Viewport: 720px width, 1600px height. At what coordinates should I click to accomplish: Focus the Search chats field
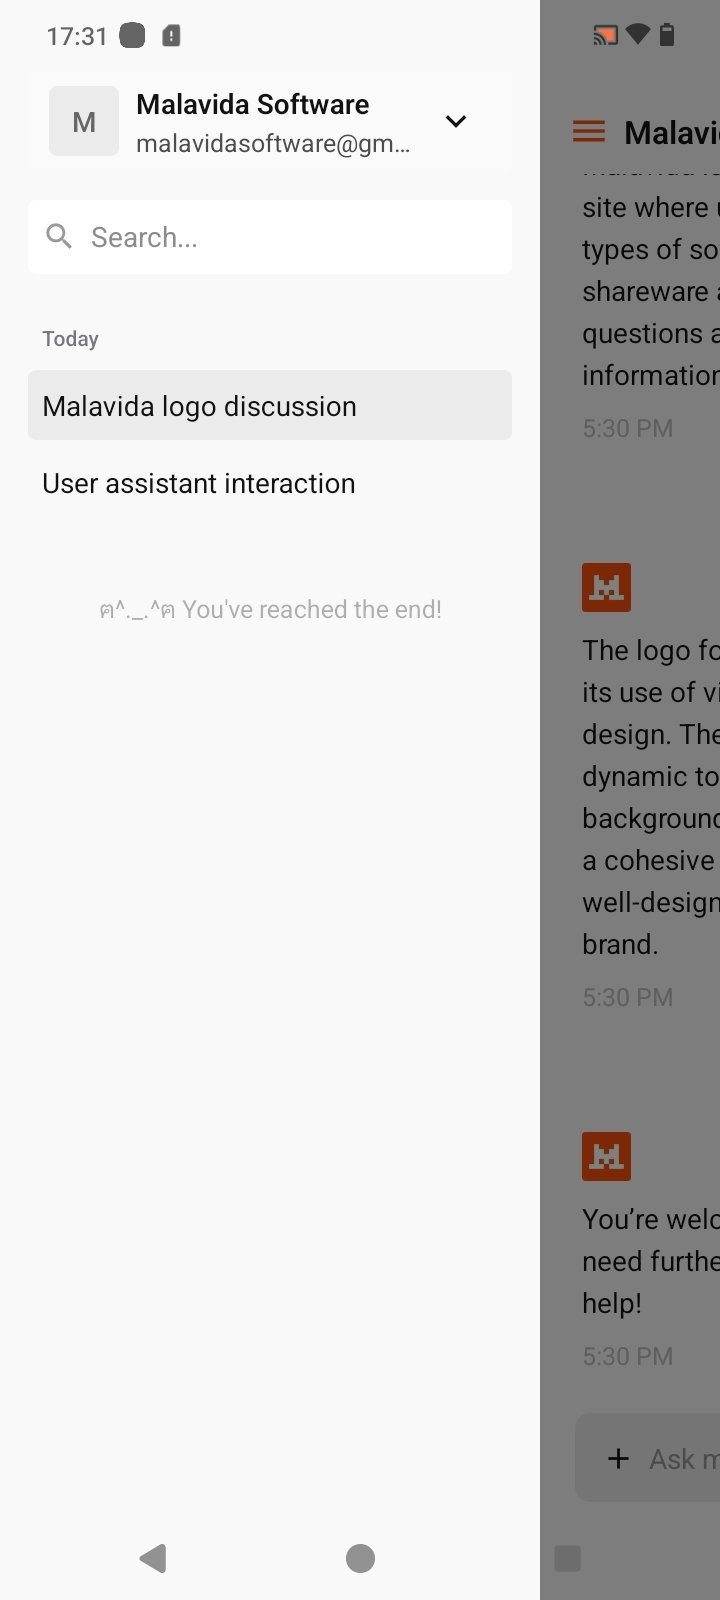[290, 237]
